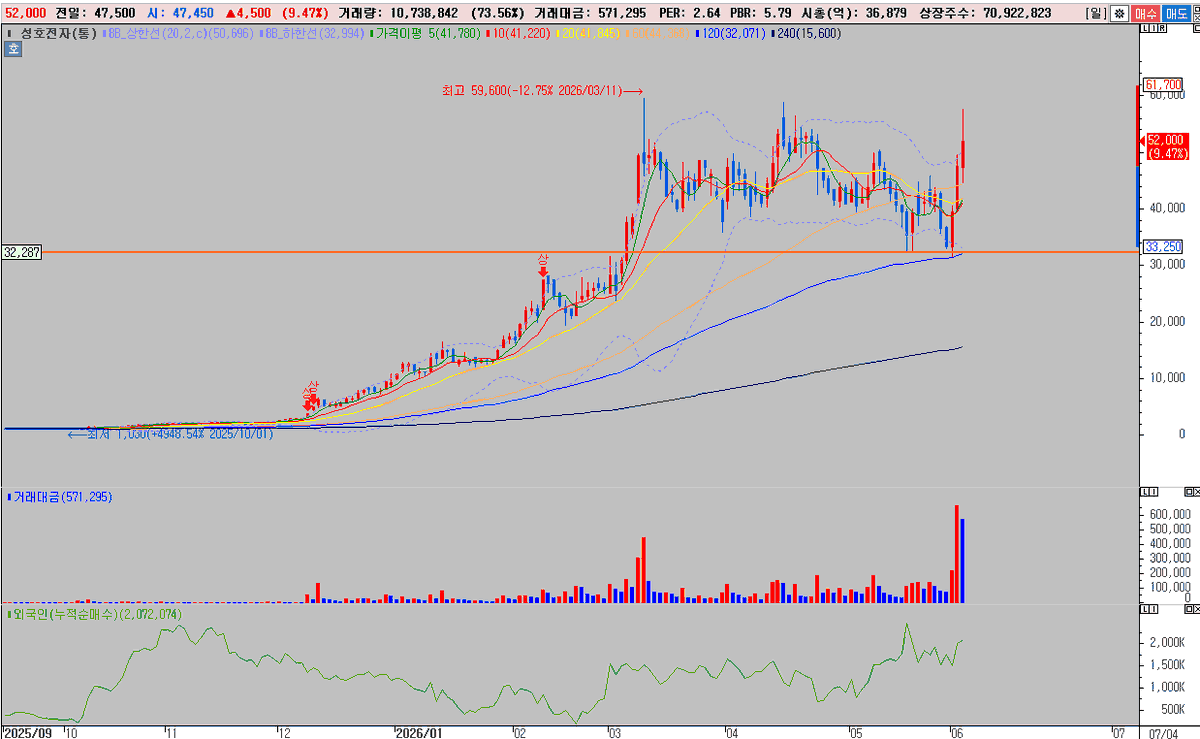Screen dimensions: 1200x739
Task: Click the X close icon on 외국인 panel
Action: [x=1197, y=609]
